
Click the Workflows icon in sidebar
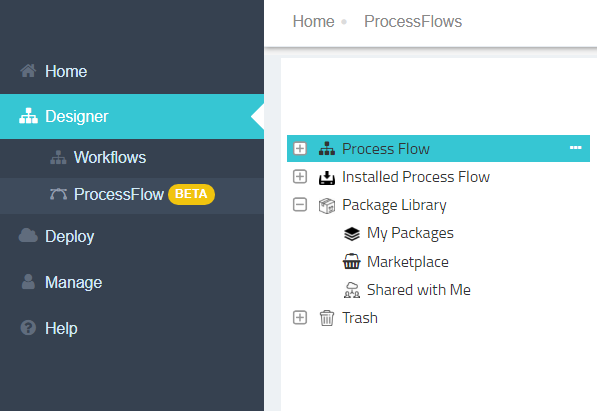click(58, 157)
